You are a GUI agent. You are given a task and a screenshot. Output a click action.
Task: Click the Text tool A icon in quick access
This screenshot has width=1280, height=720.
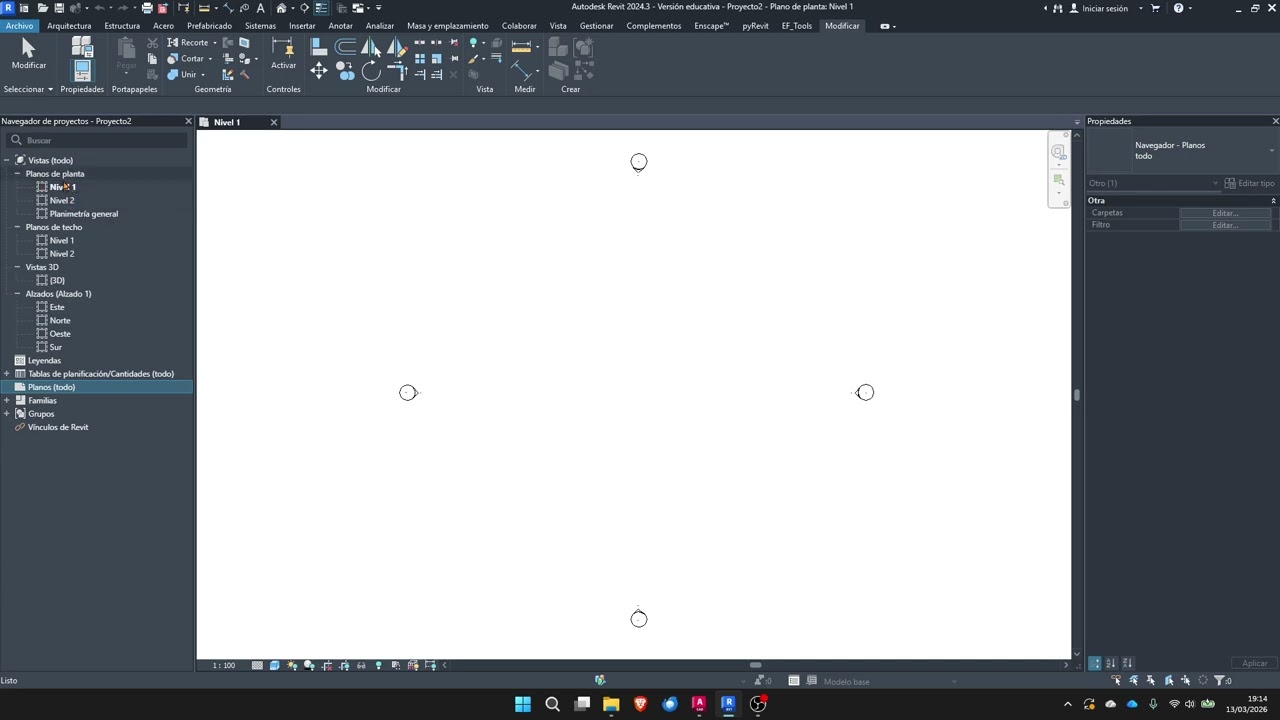(x=260, y=8)
